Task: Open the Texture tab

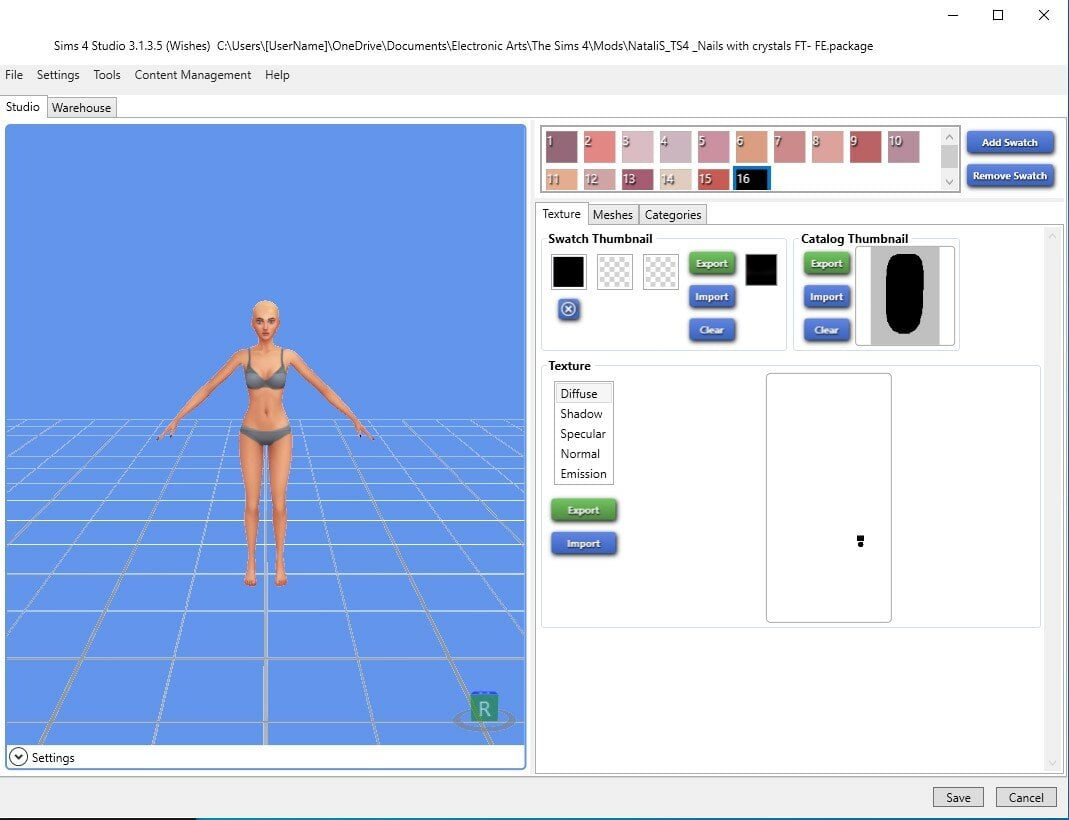Action: tap(561, 214)
